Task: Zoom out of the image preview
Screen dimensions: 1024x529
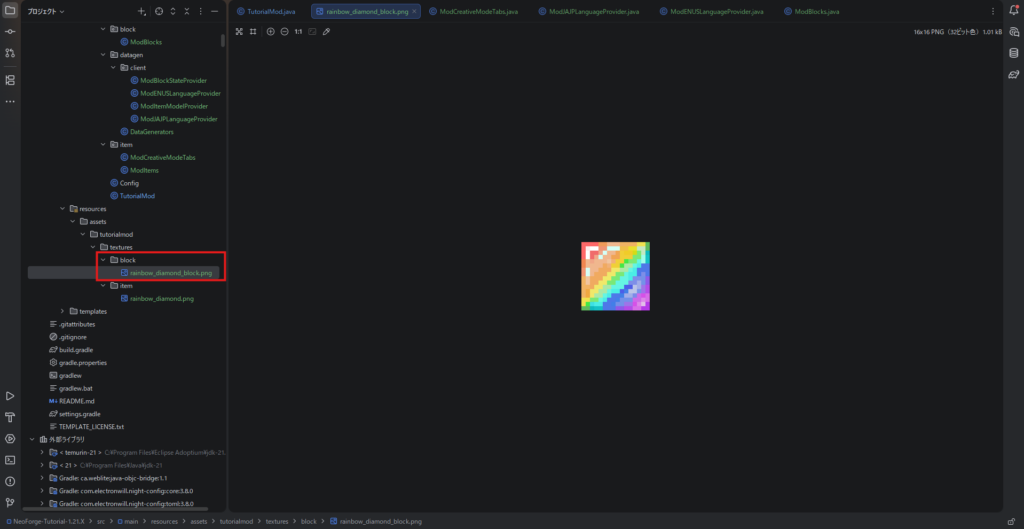Action: coord(284,32)
